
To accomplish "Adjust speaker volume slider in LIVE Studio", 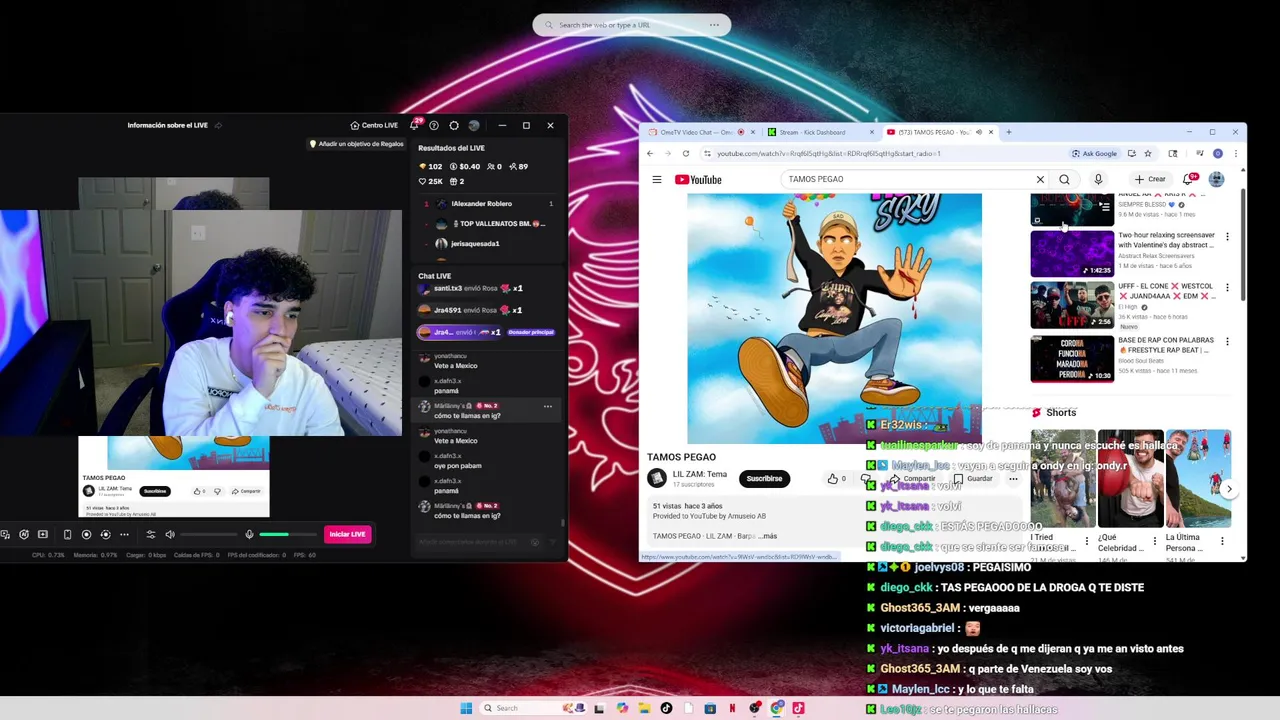I will [x=209, y=534].
